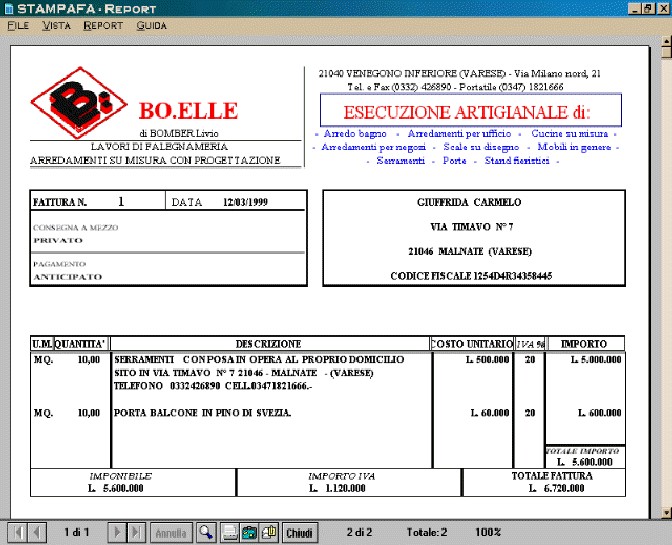The height and width of the screenshot is (545, 672).
Task: Open the File menu
Action: [18, 25]
